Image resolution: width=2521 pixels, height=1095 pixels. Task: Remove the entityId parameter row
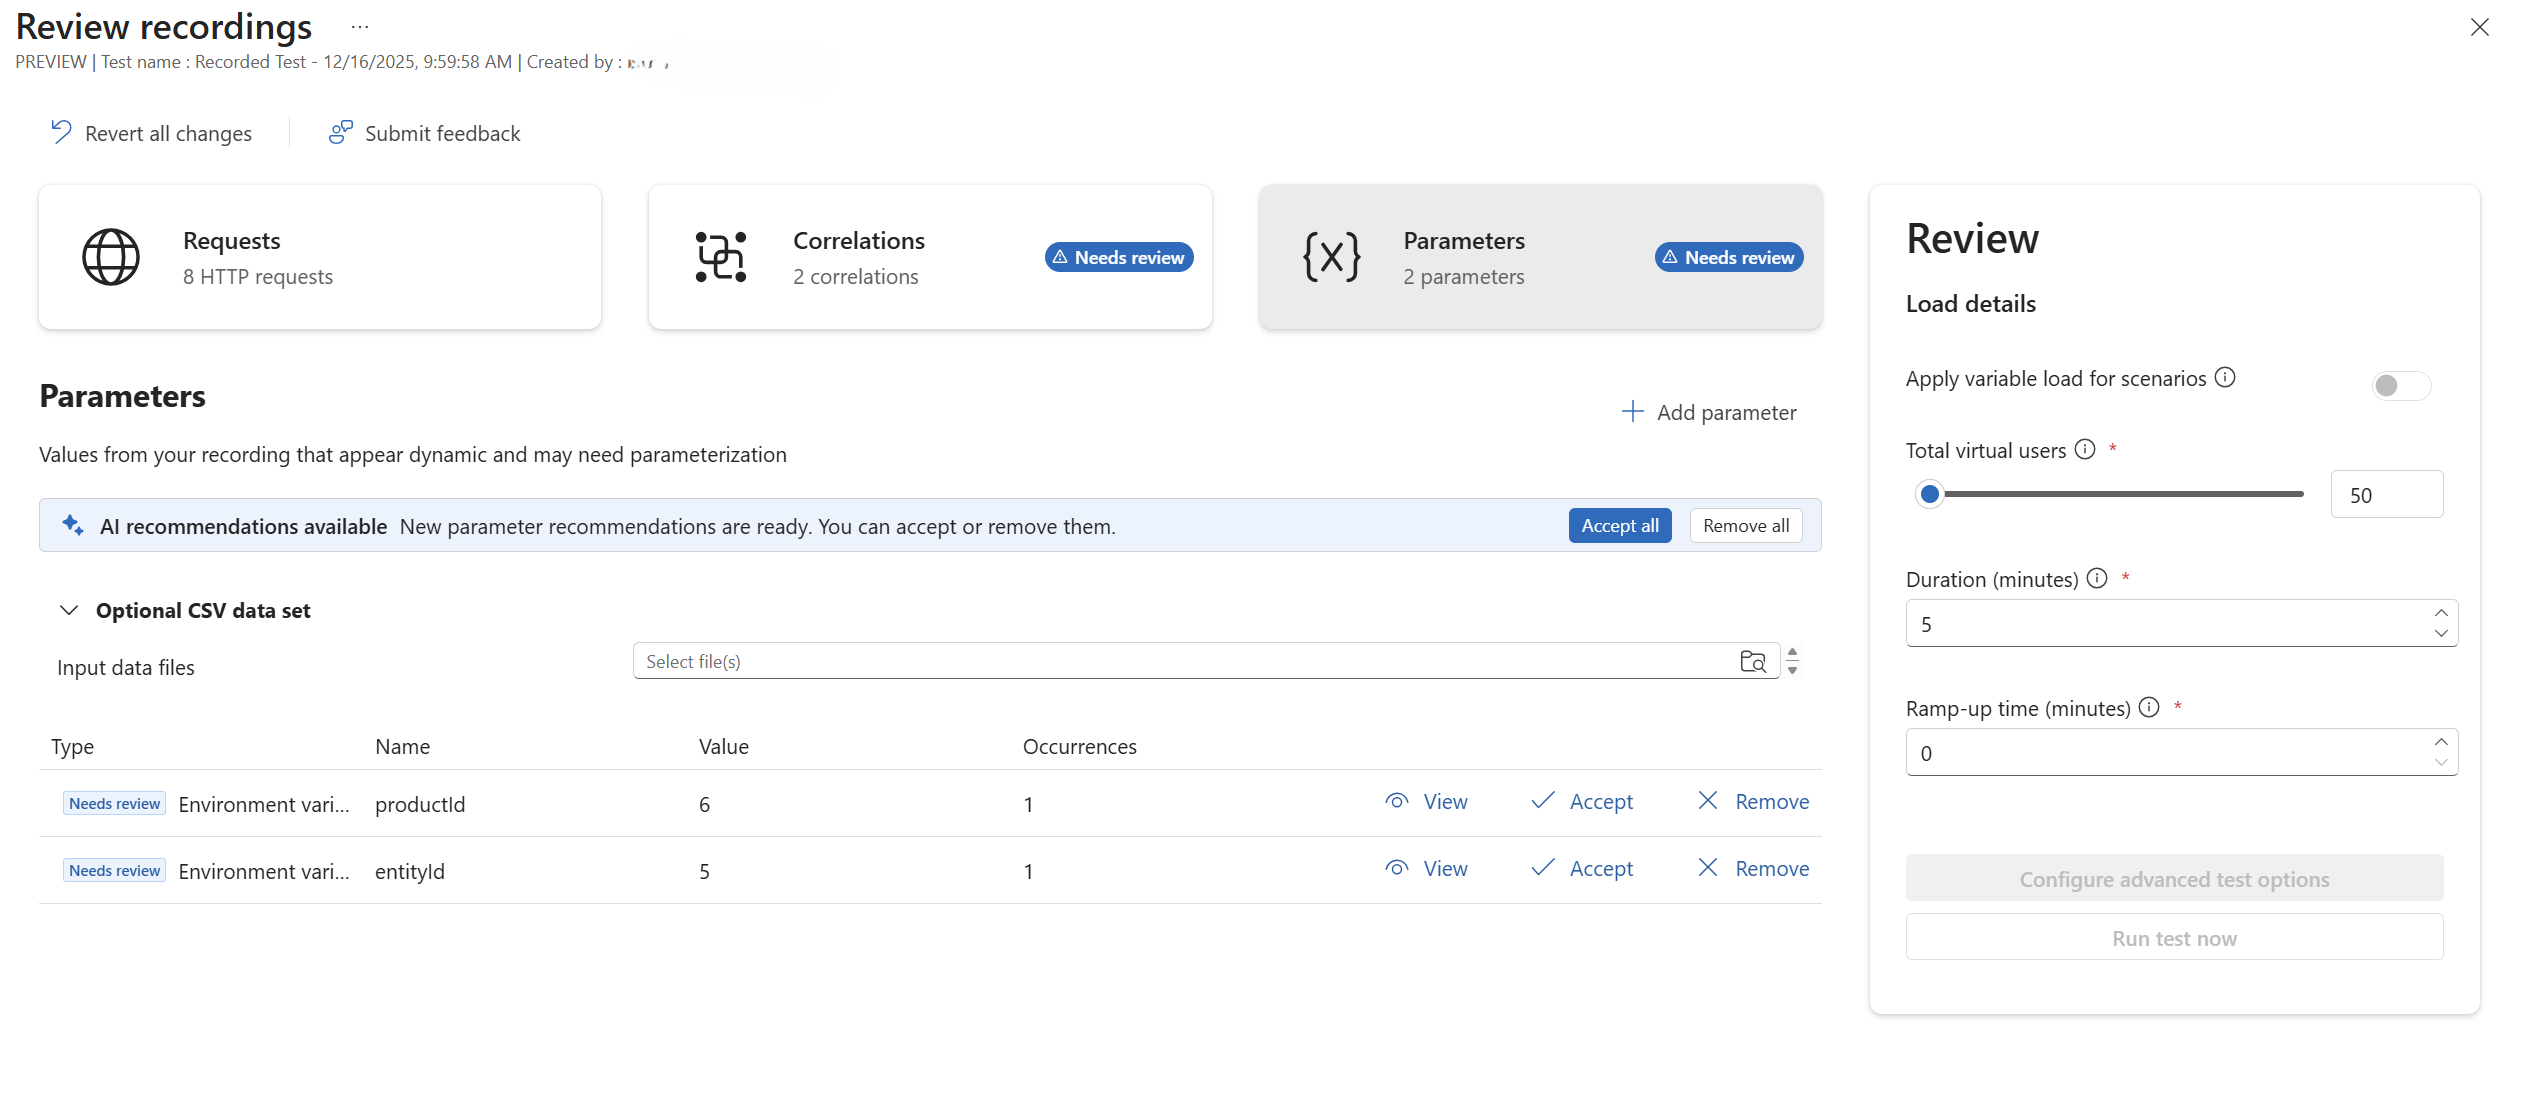(1753, 868)
